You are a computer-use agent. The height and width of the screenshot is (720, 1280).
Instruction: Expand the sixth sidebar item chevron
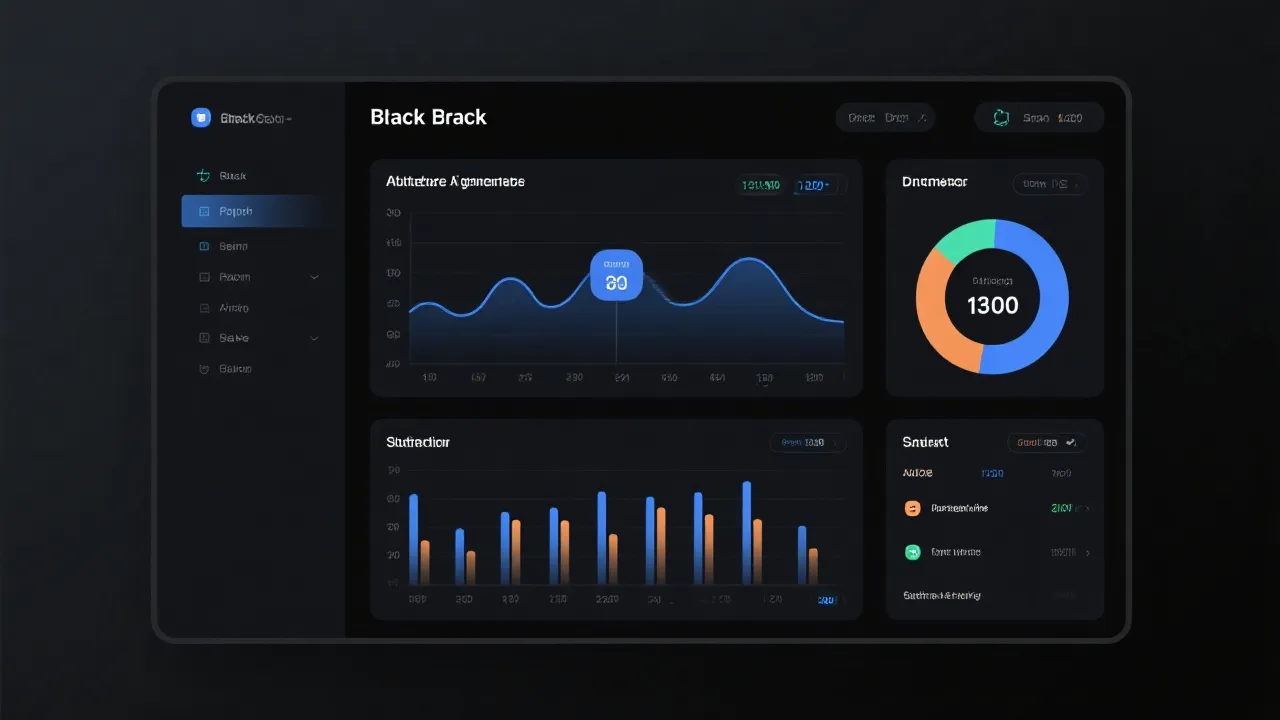coord(315,339)
